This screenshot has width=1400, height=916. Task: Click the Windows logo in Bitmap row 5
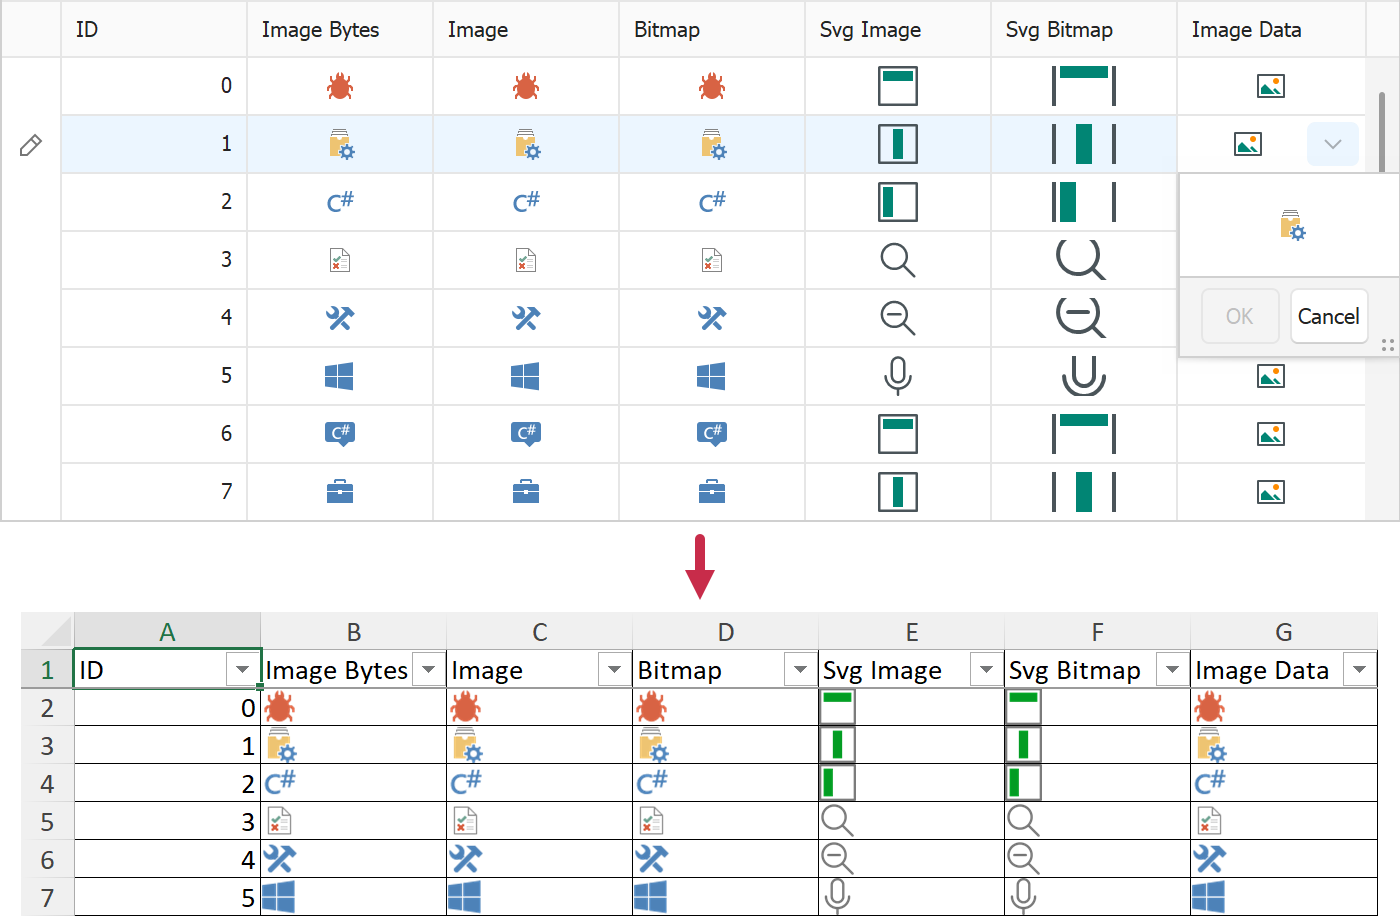pyautogui.click(x=711, y=376)
